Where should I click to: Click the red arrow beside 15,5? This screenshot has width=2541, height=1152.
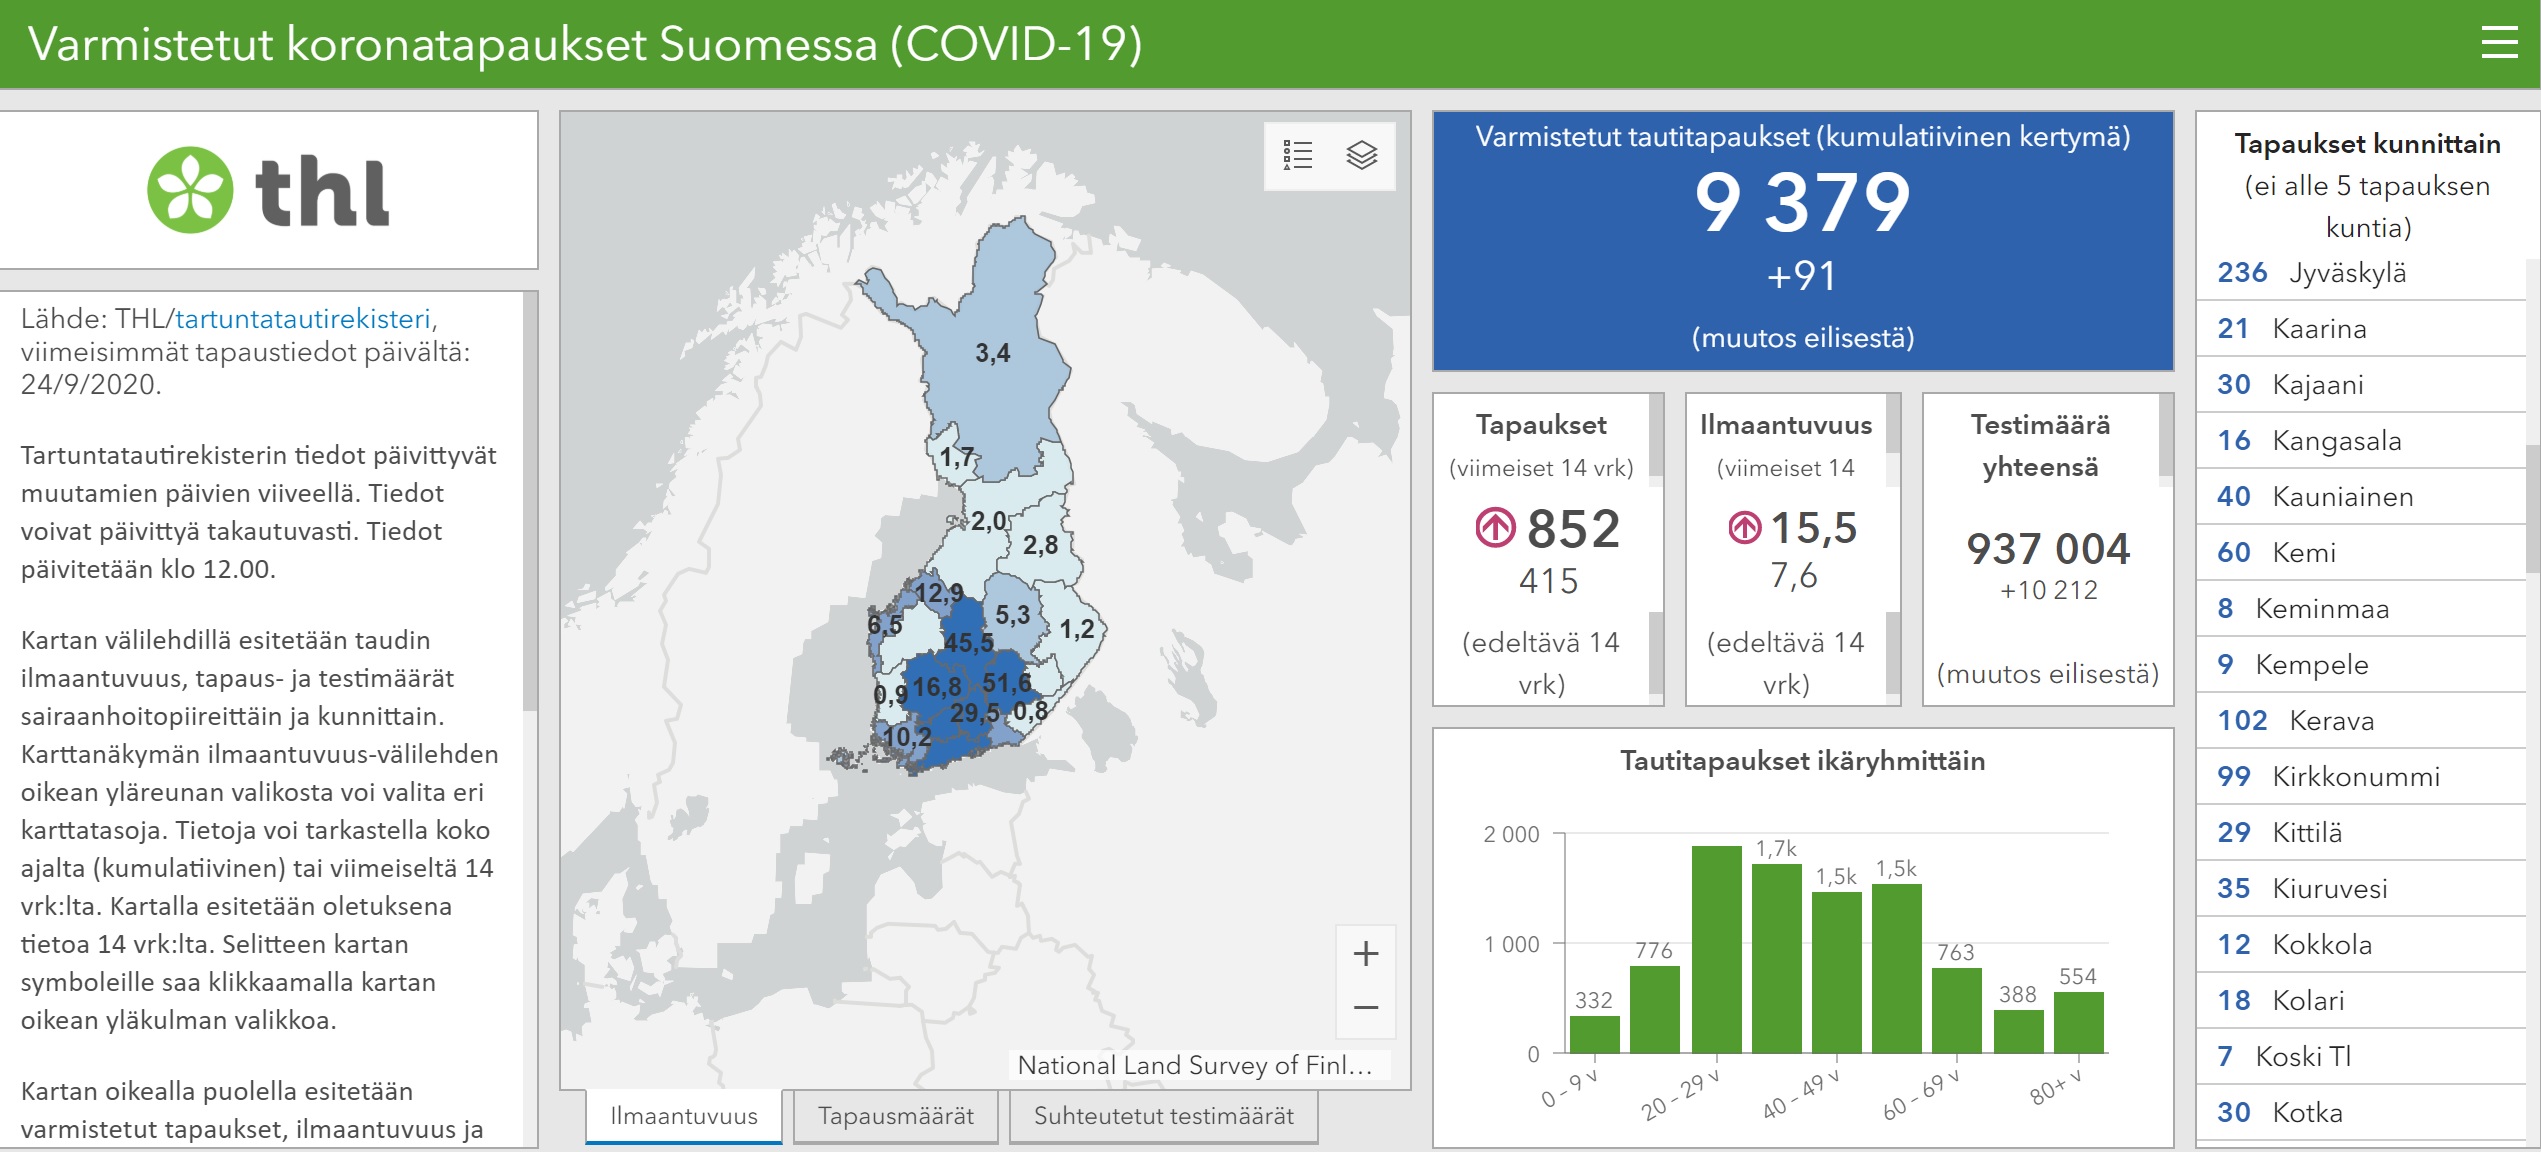coord(1744,527)
